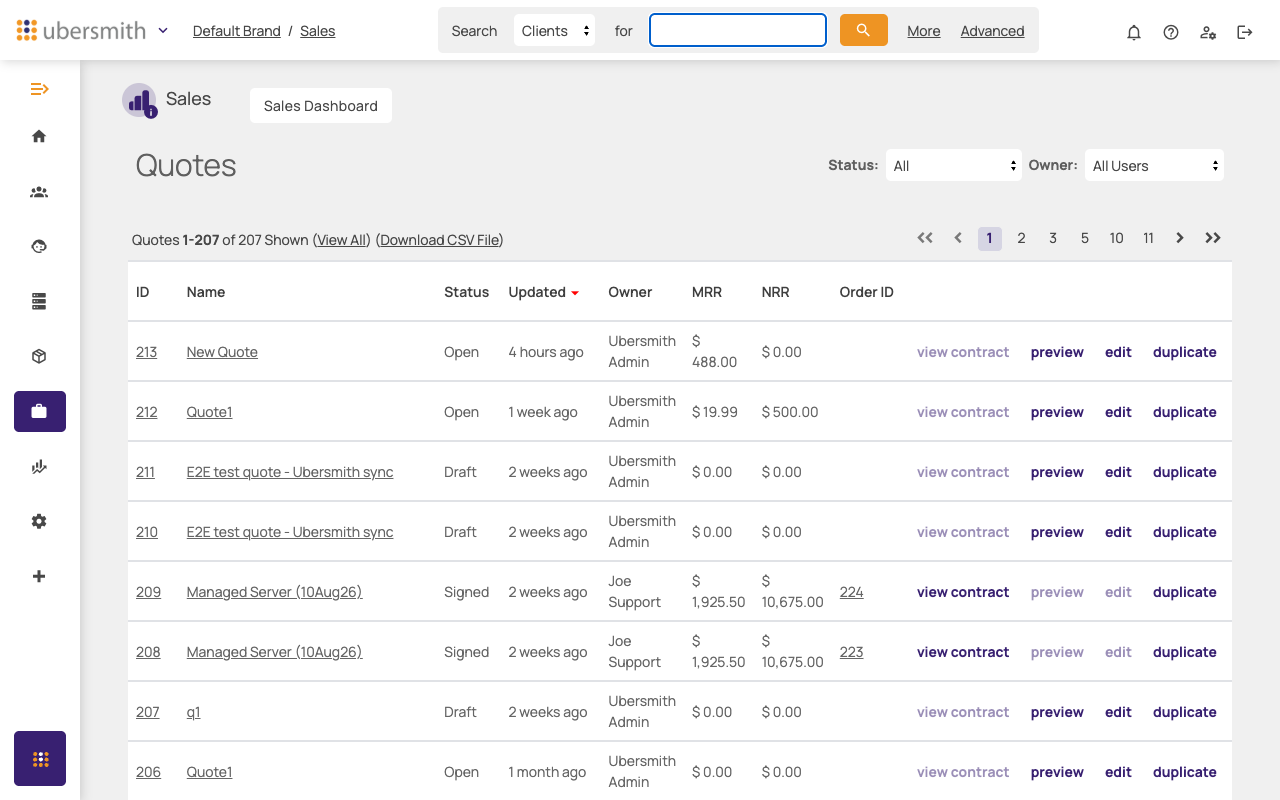This screenshot has height=800, width=1280.
Task: Open the Owner filter dropdown
Action: (x=1154, y=165)
